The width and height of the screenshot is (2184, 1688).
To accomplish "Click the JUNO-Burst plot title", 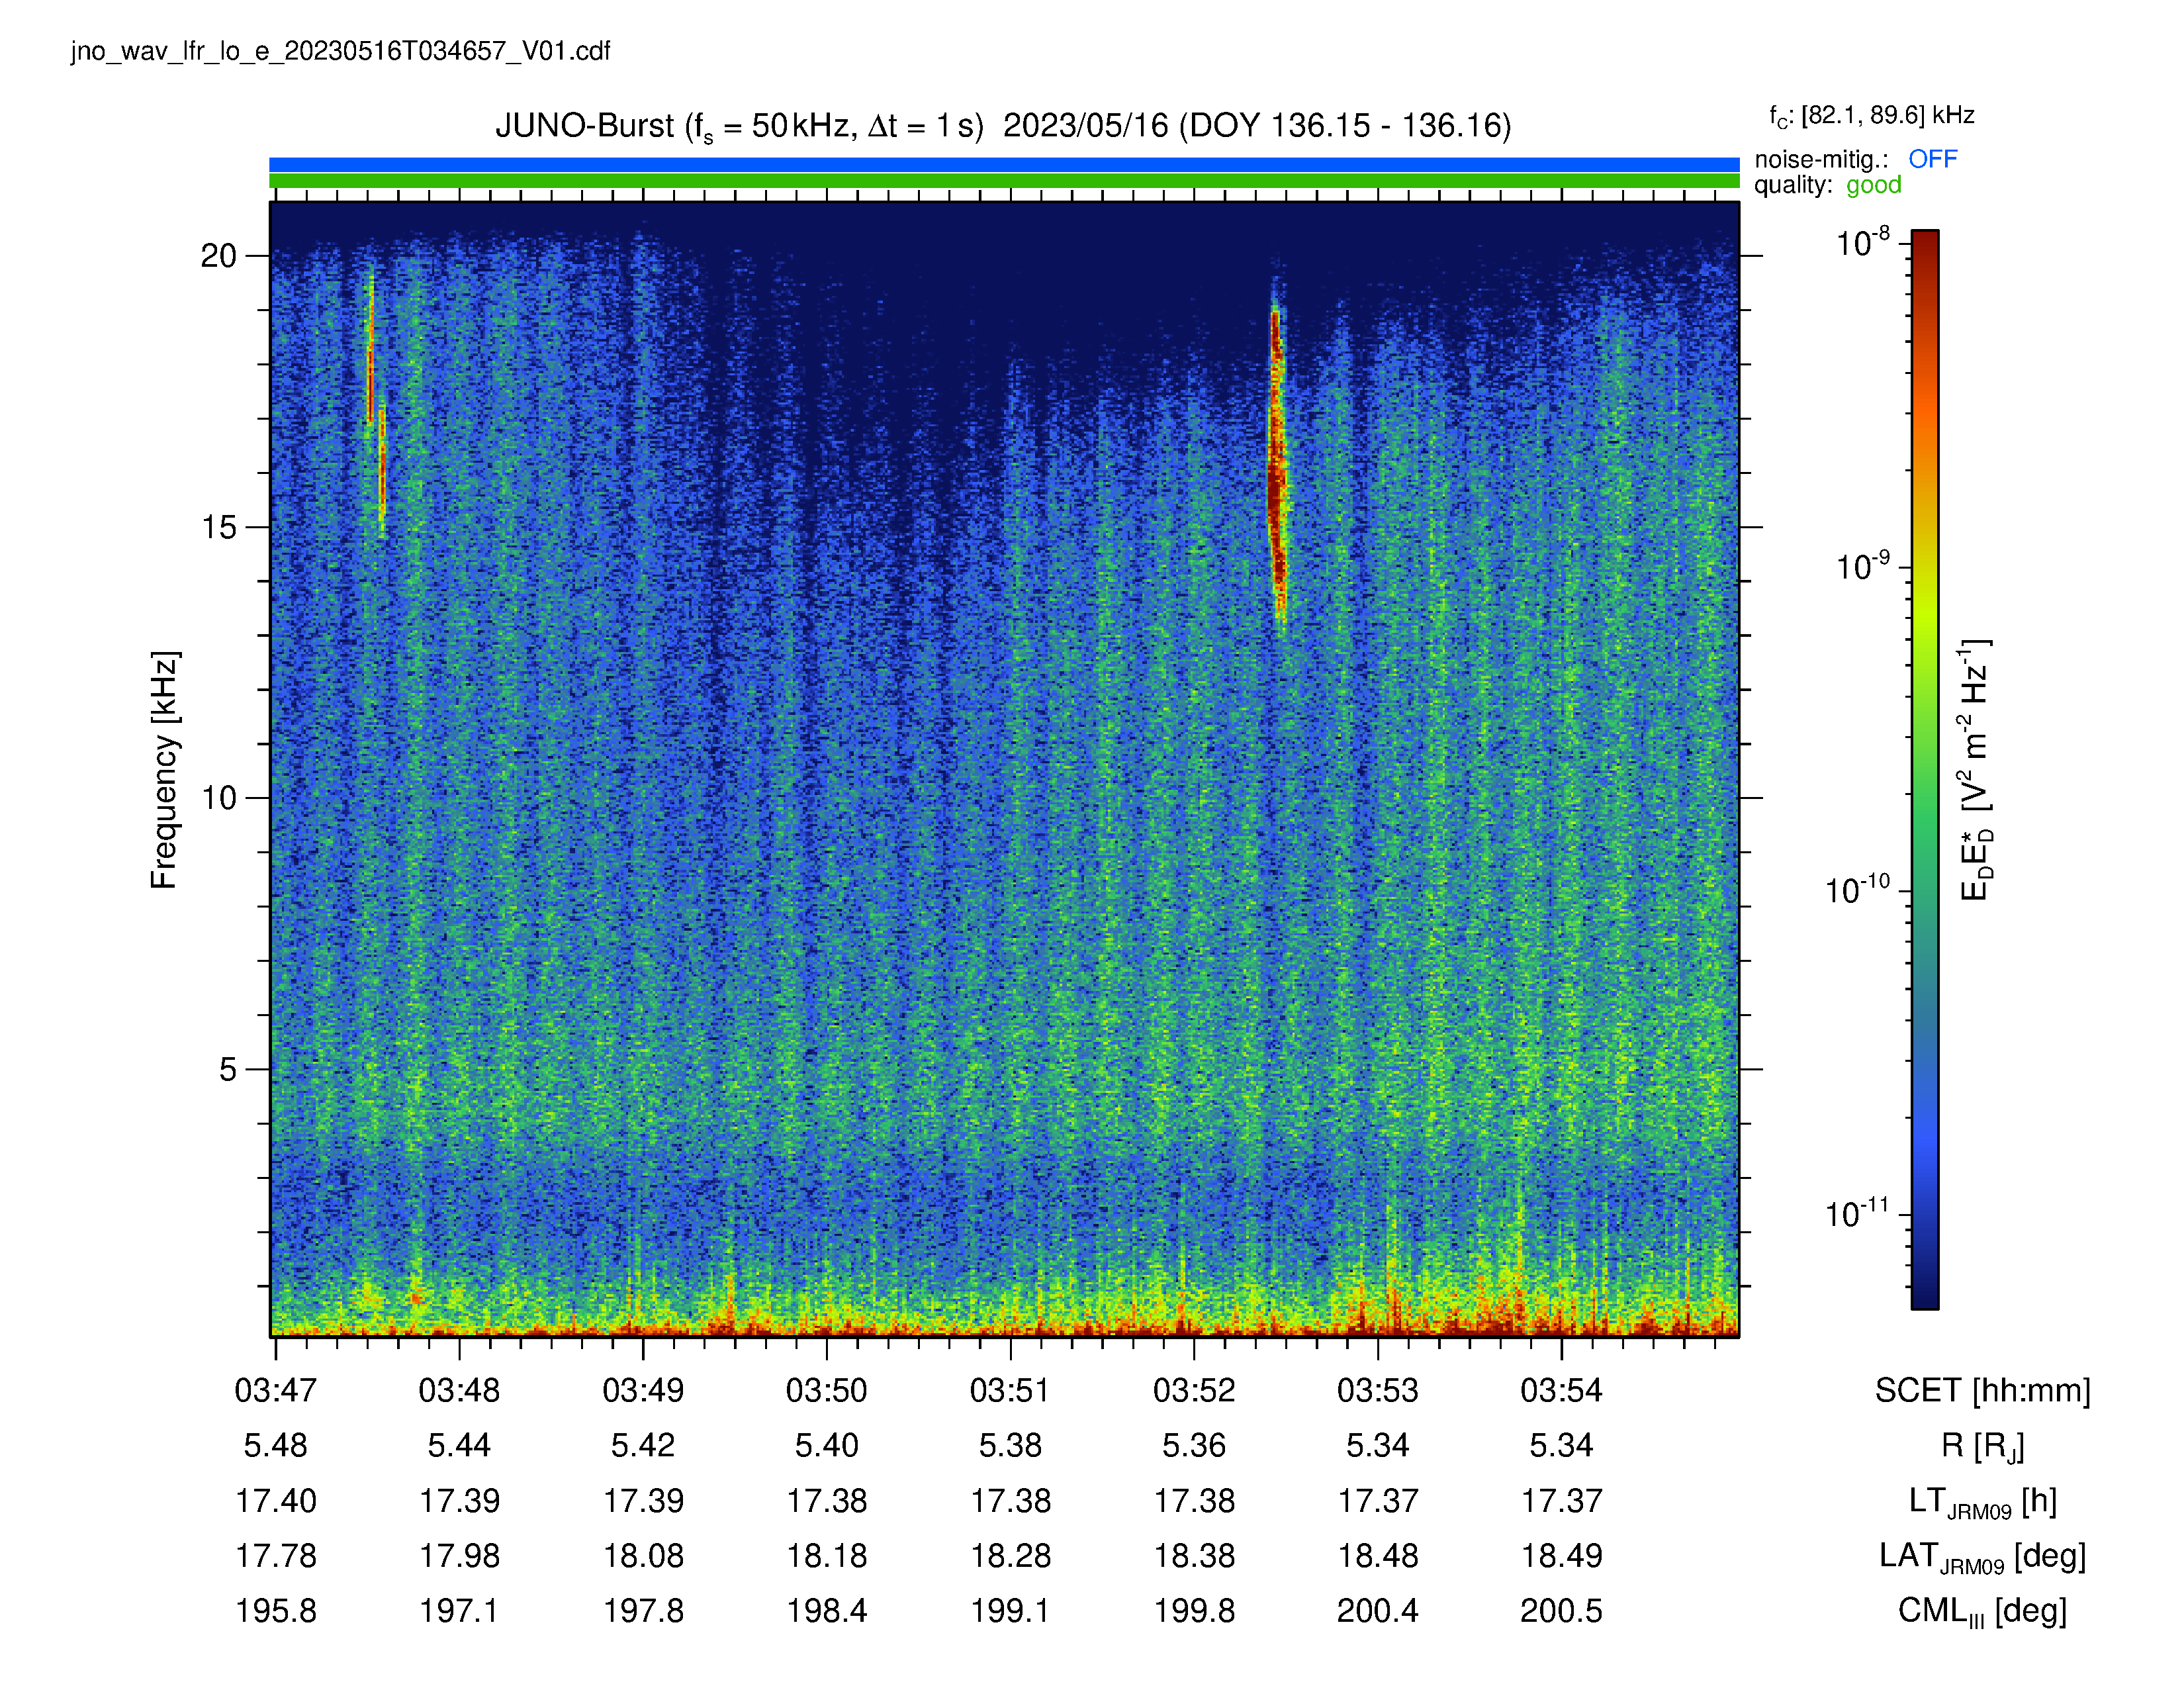I will [1003, 126].
